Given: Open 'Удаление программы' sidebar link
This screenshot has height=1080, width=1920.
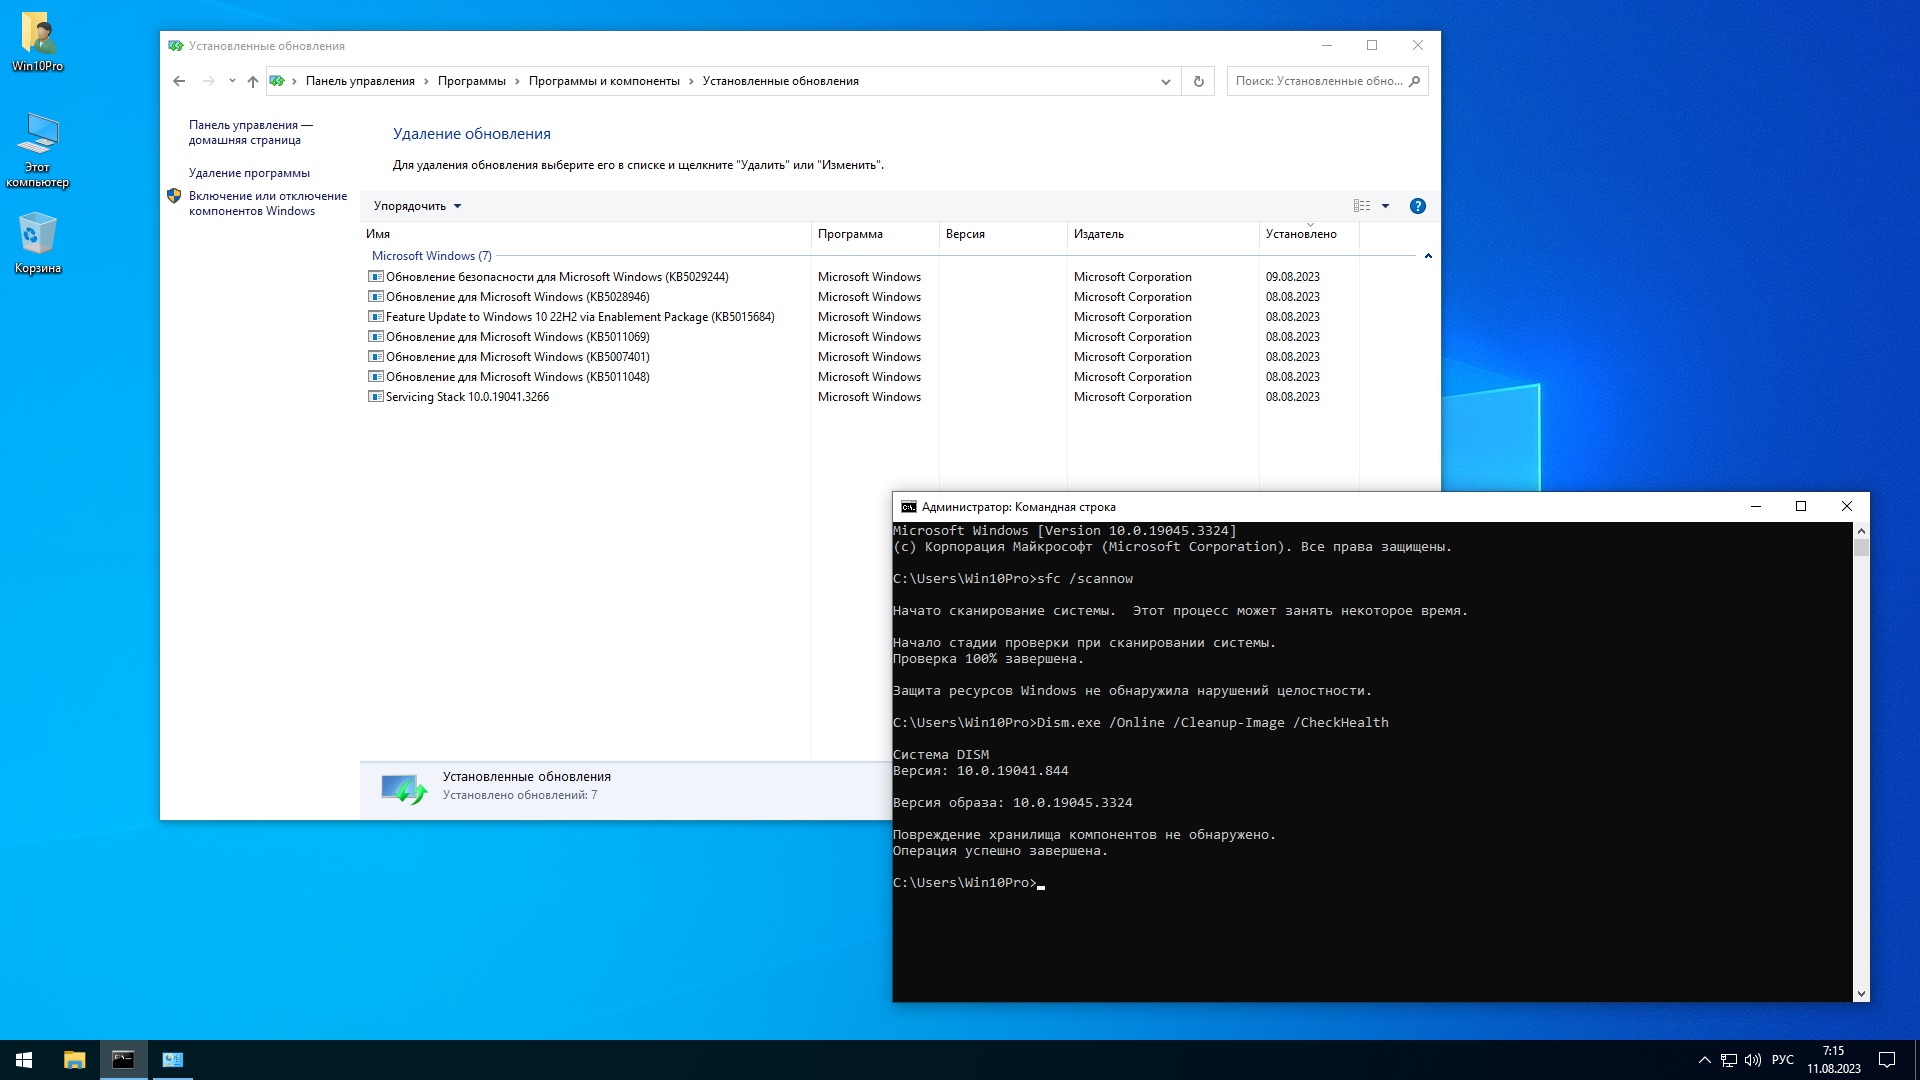Looking at the screenshot, I should 249,173.
